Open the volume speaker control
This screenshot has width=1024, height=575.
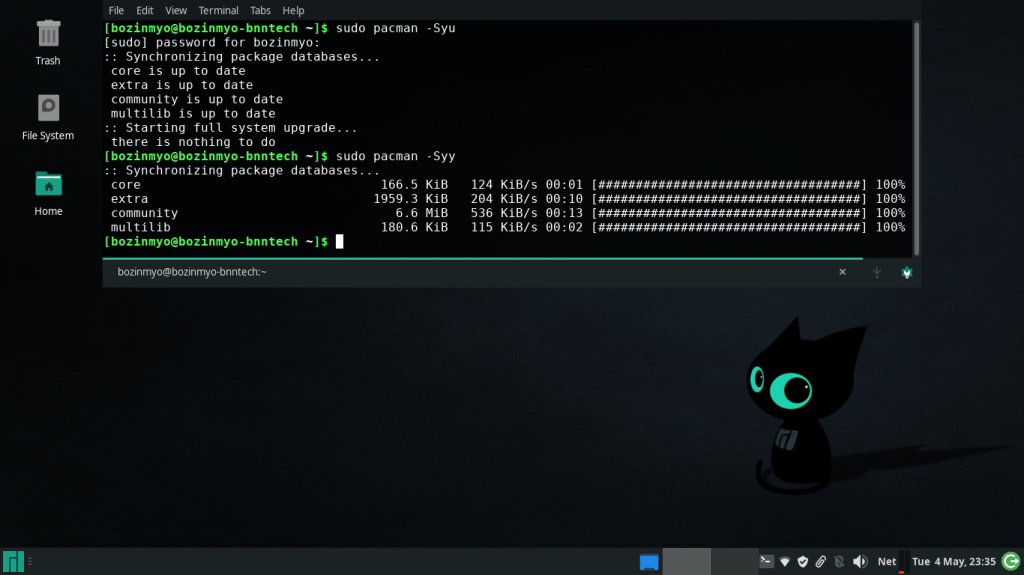tap(859, 562)
